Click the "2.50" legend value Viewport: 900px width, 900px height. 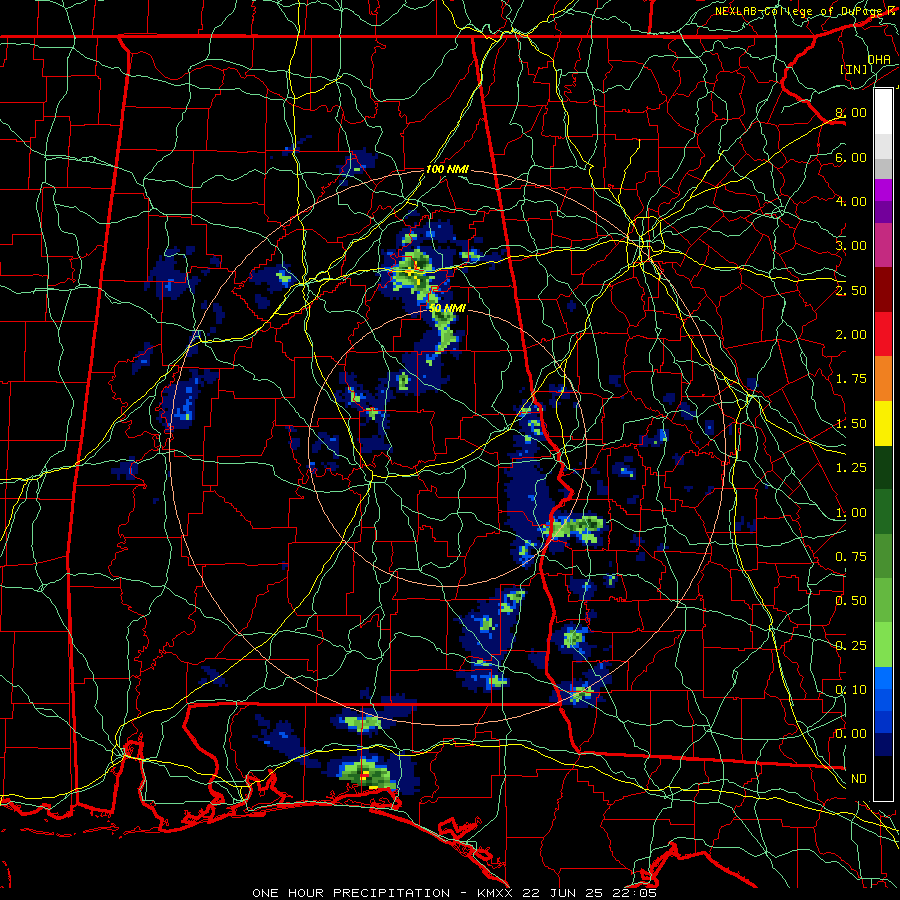point(851,290)
